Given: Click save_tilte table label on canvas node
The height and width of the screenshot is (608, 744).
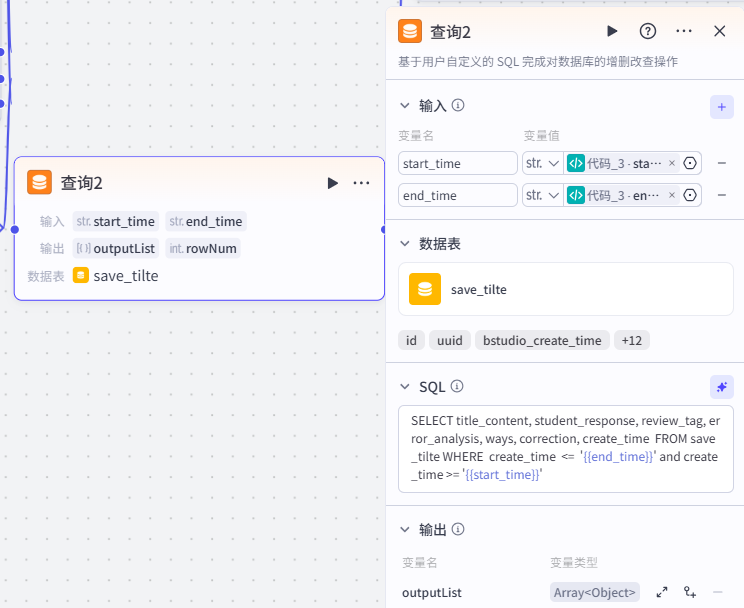Looking at the screenshot, I should 126,276.
